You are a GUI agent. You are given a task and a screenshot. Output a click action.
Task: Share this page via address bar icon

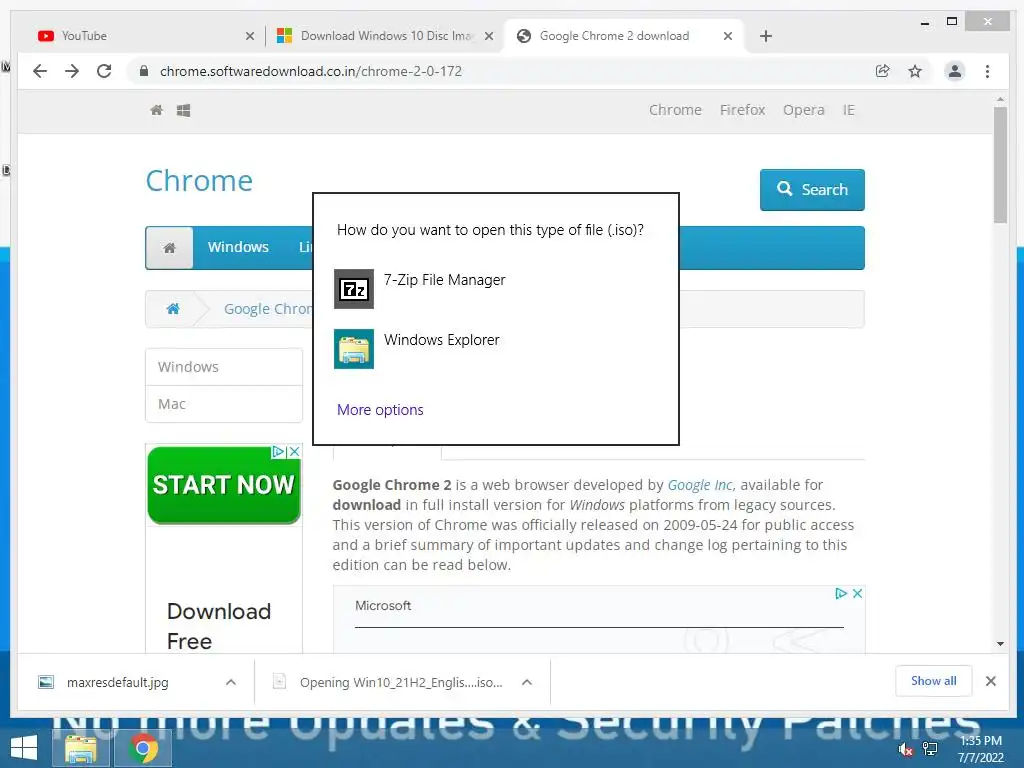point(882,71)
